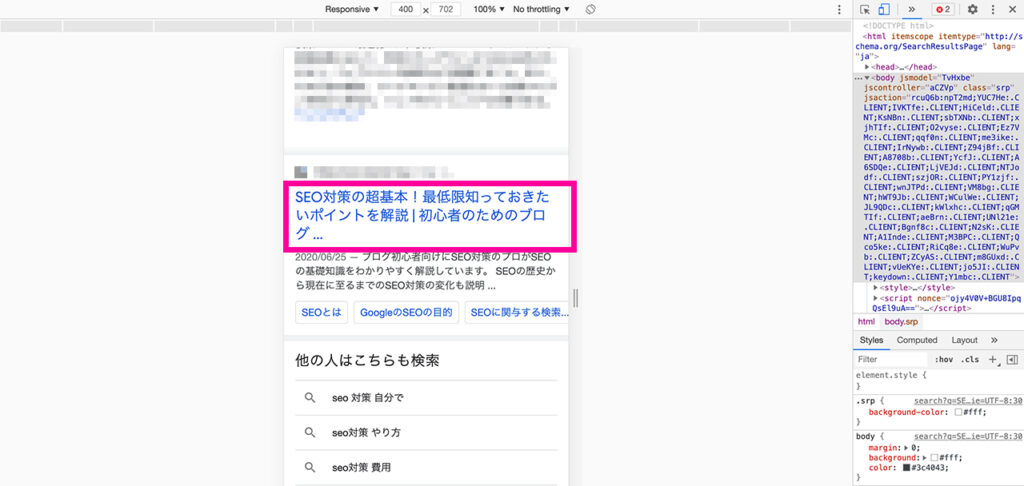Show more DevTools panels via double chevron
The width and height of the screenshot is (1024, 486).
tap(912, 9)
